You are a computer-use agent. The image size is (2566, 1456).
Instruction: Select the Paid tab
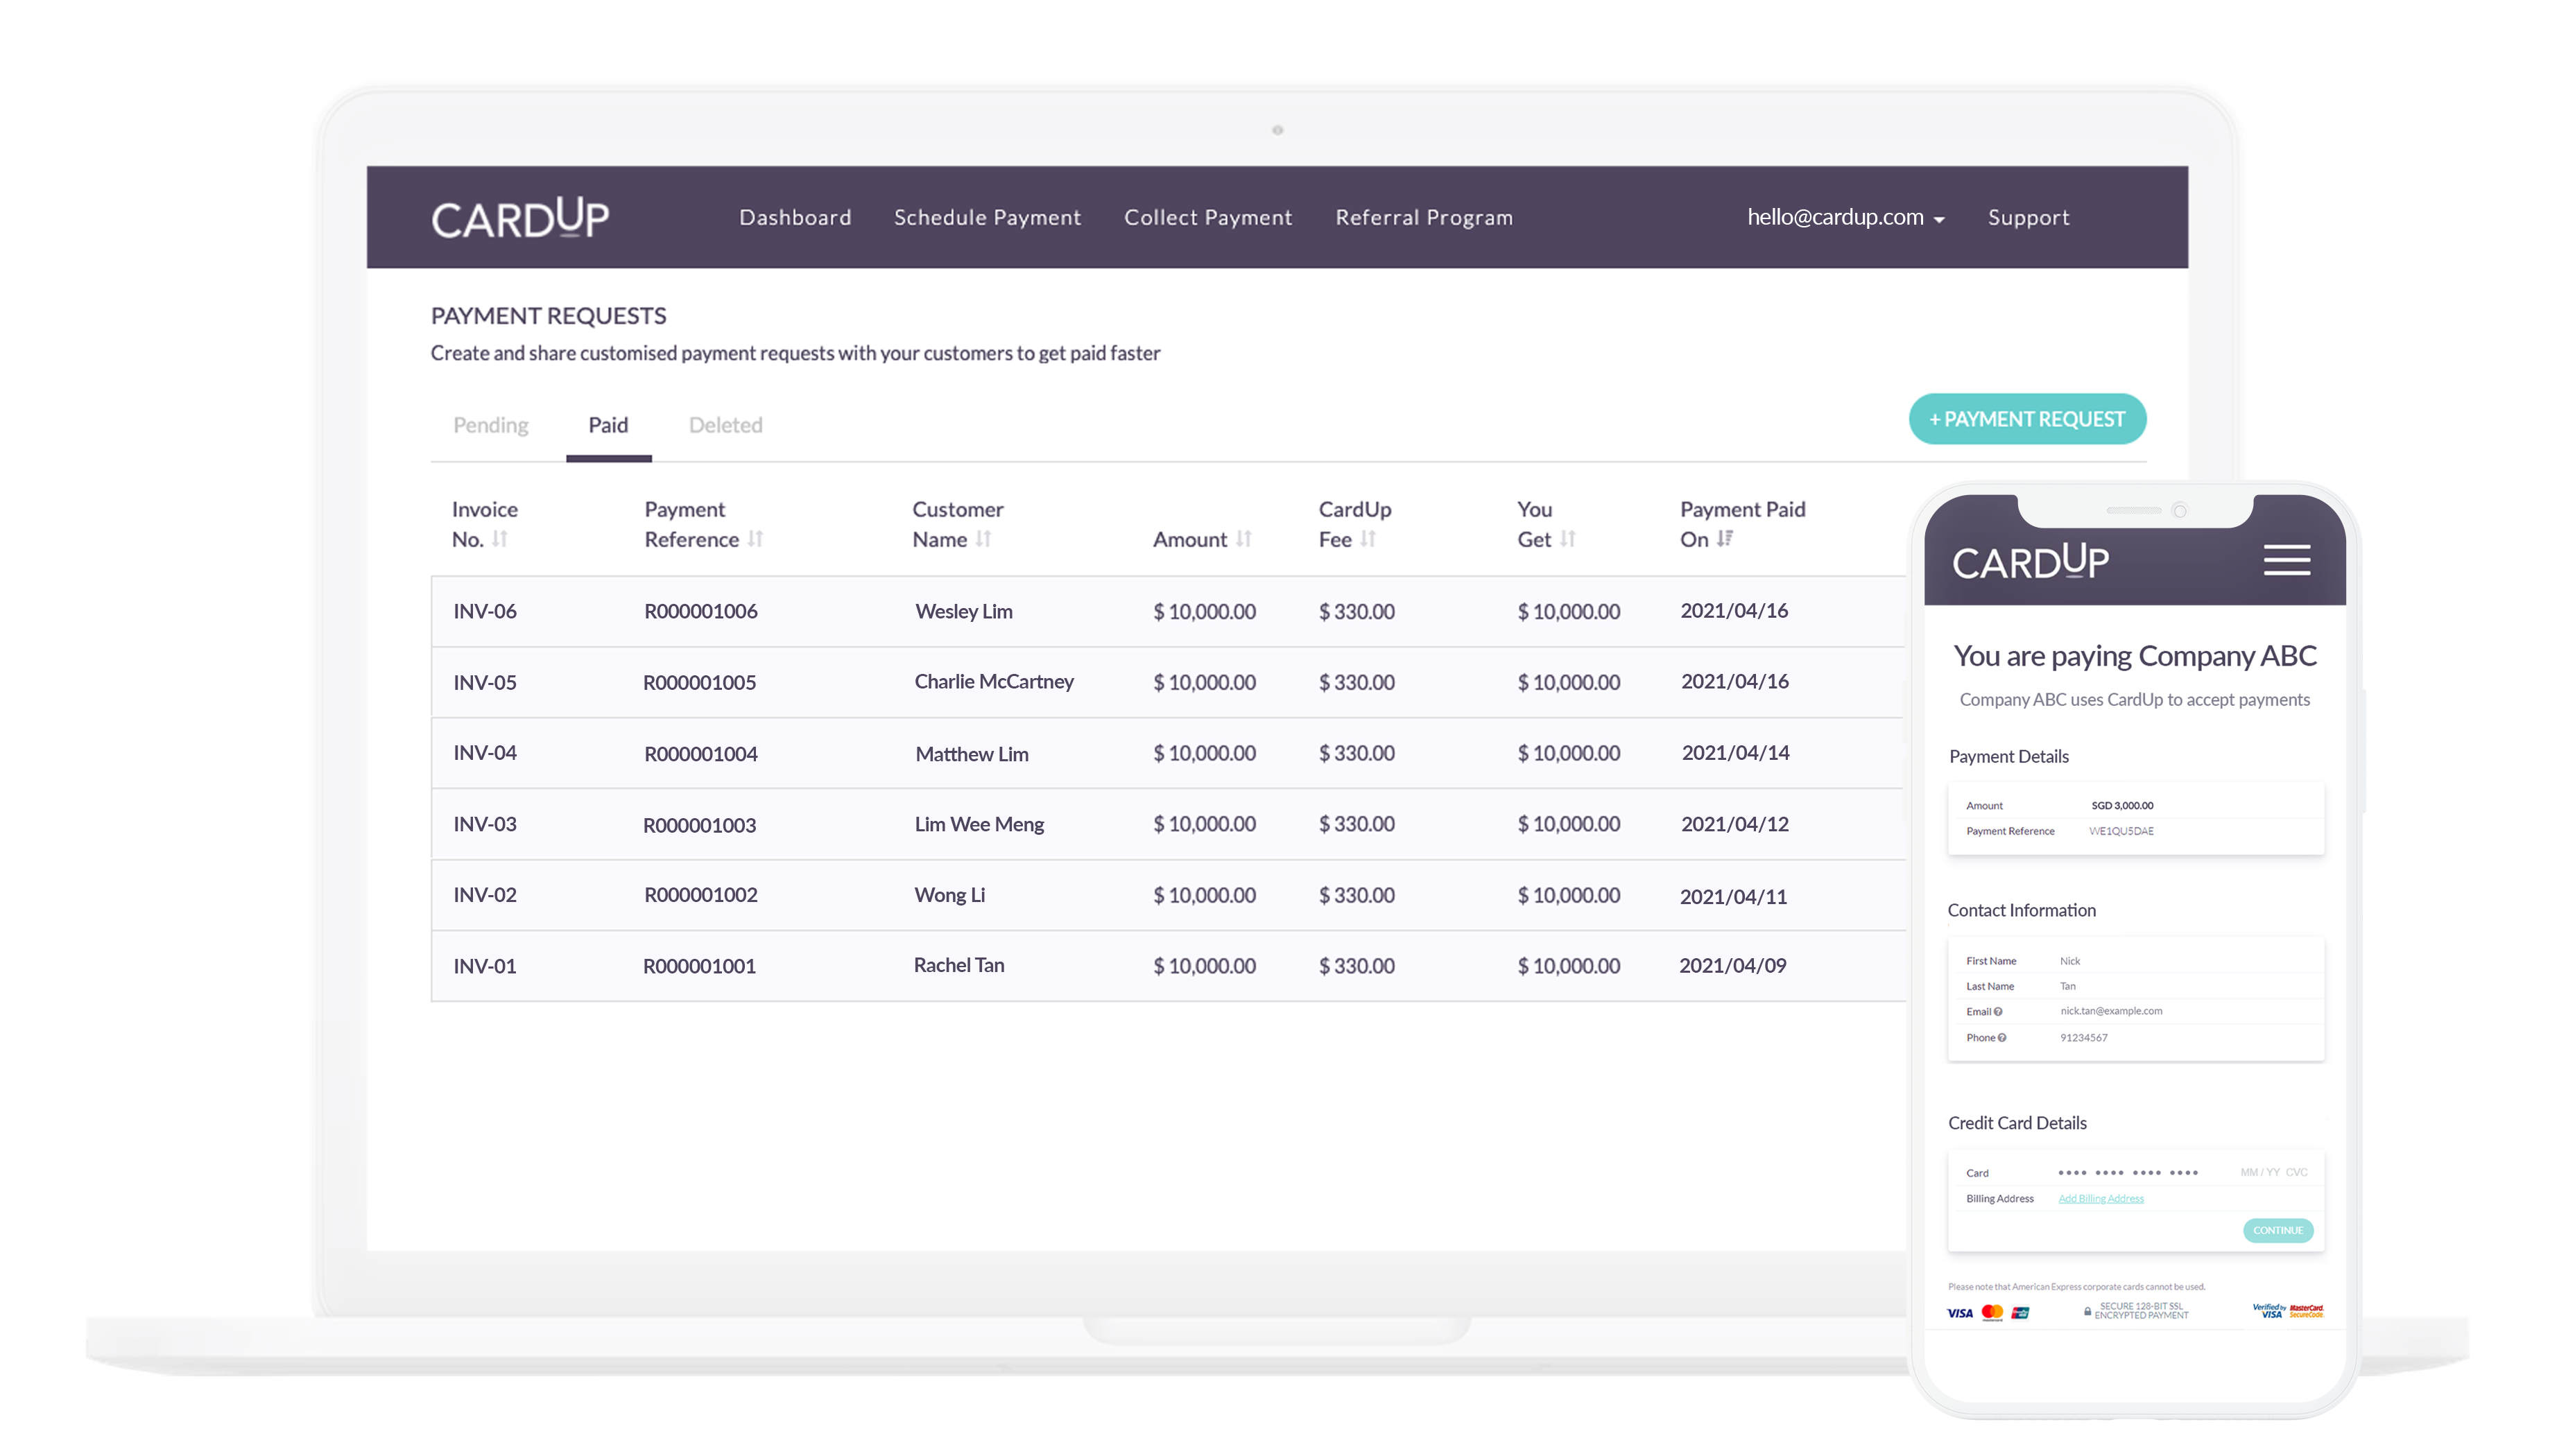(608, 425)
